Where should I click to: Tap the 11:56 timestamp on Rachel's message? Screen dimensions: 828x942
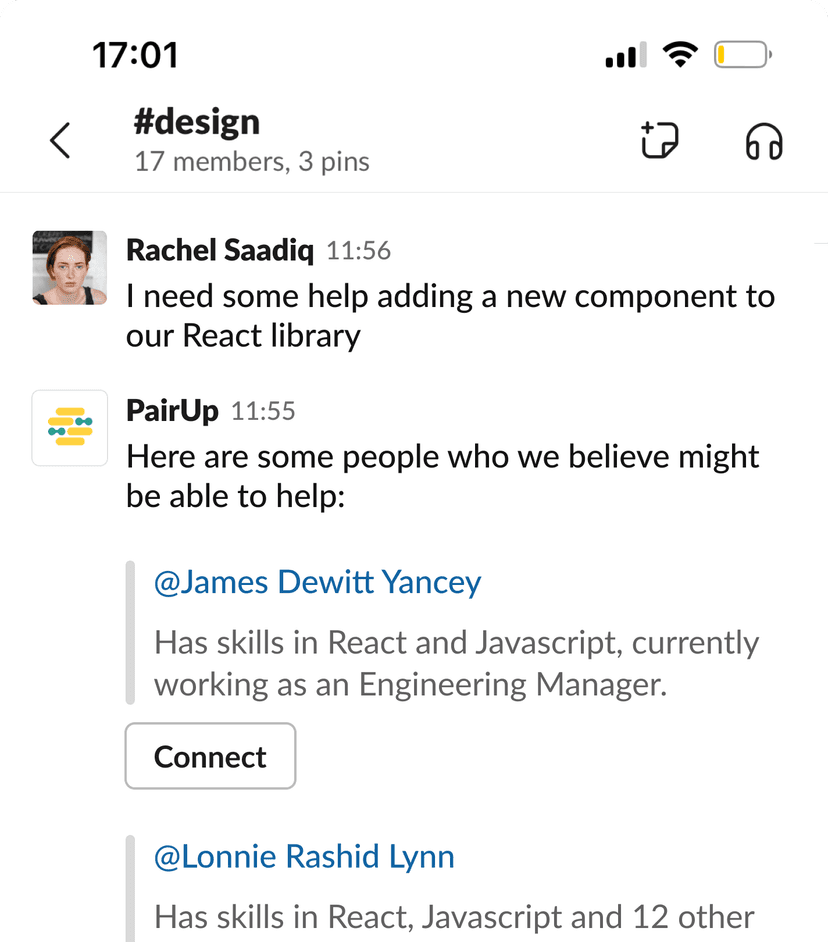363,251
